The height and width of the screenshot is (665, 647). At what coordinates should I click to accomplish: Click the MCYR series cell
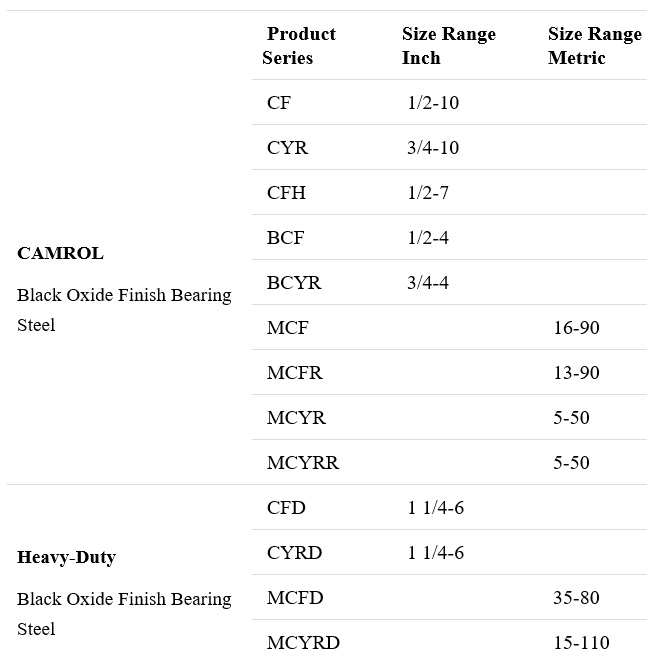tap(296, 418)
